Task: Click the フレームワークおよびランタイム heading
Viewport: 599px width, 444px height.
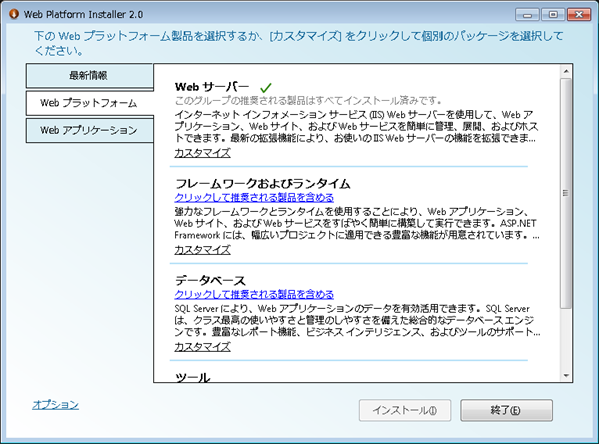Action: tap(263, 184)
